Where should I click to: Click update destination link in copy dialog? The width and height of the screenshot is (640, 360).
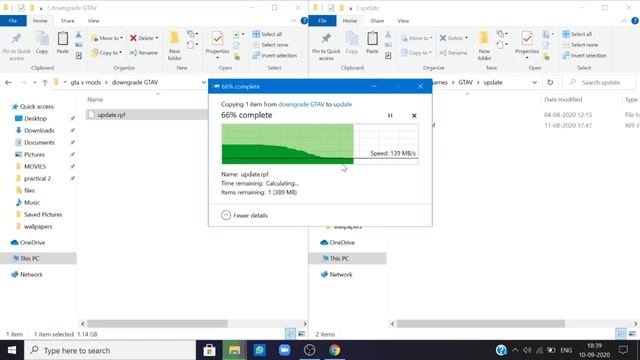(342, 104)
